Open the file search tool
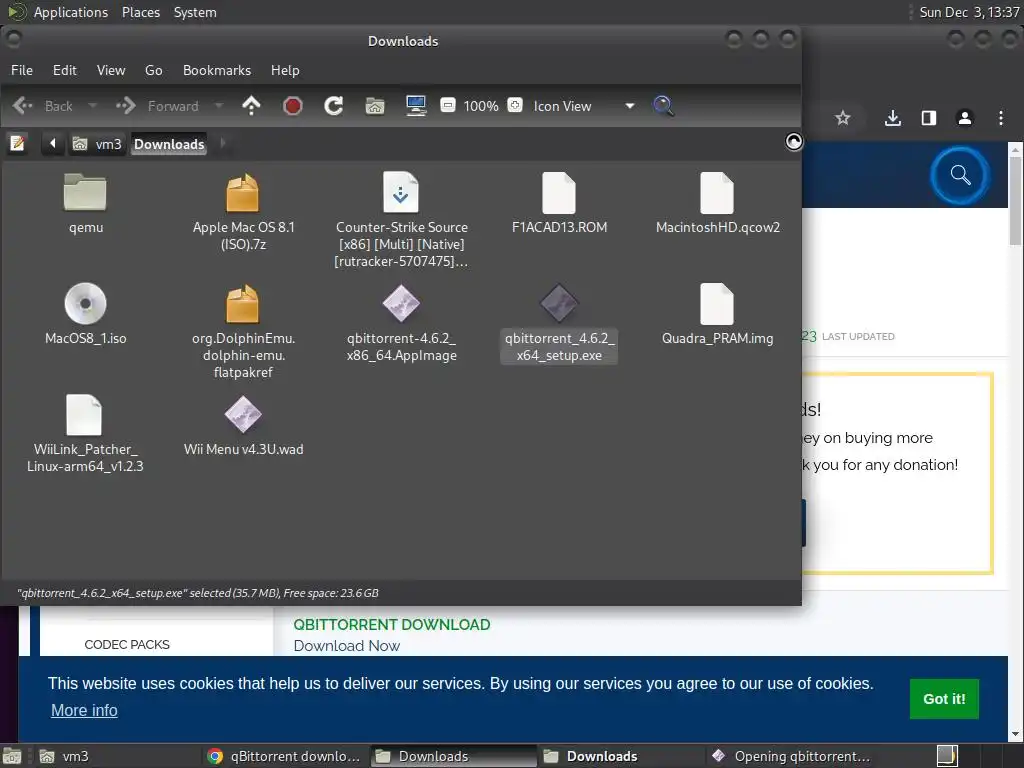This screenshot has height=768, width=1024. [x=663, y=106]
